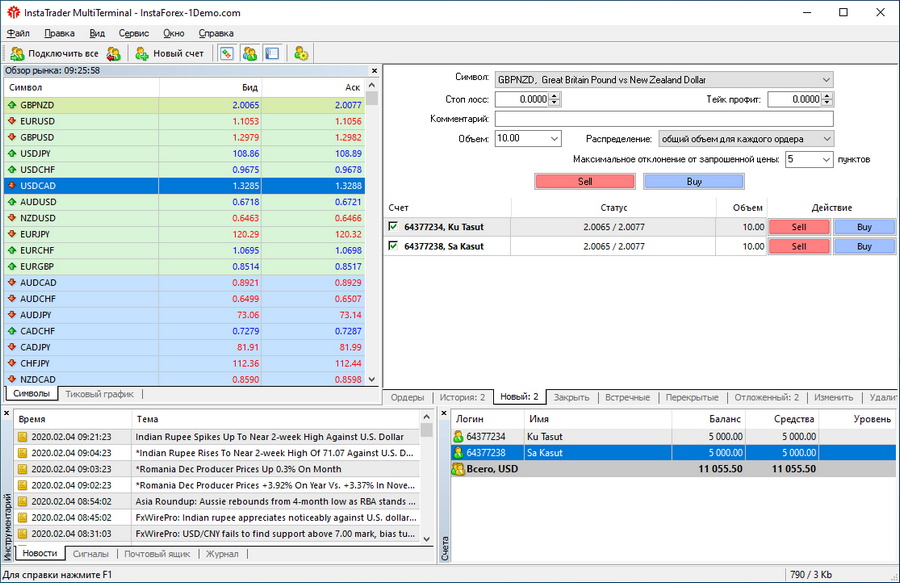The height and width of the screenshot is (583, 900).
Task: Uncheck account 64377234, Ku Tasut
Action: tap(393, 227)
